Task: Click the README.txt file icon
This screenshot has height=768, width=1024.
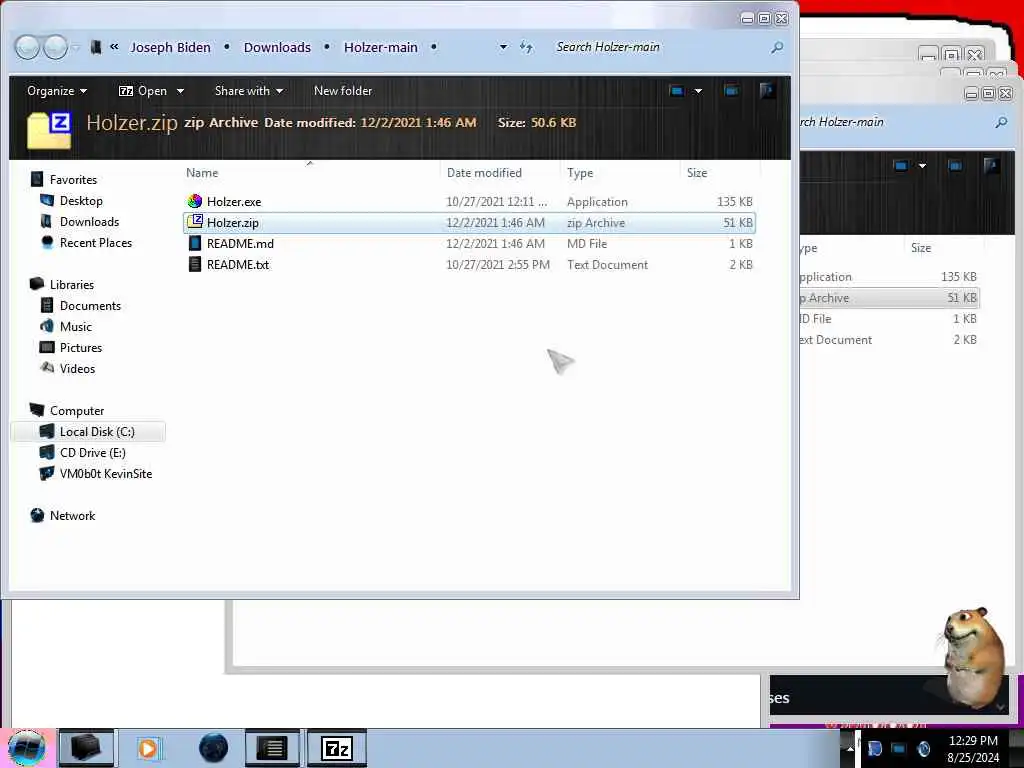Action: 195,264
